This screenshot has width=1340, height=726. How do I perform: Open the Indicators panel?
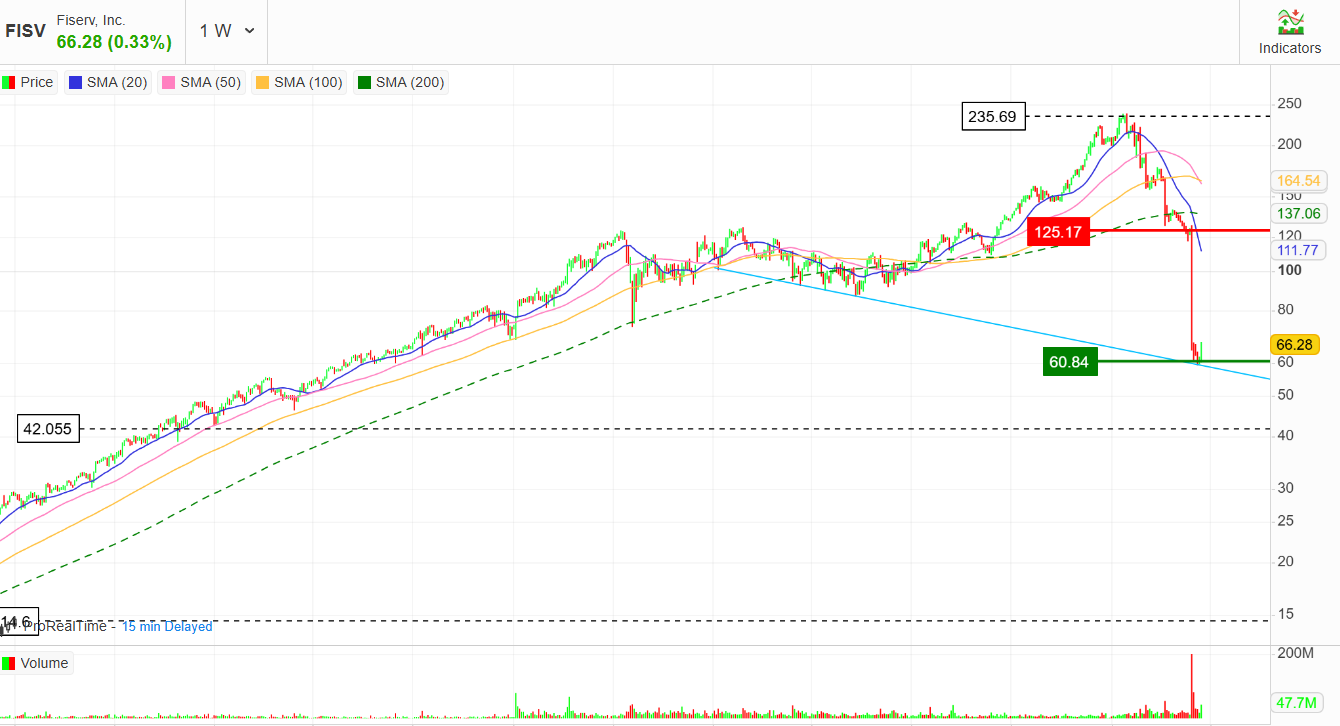(x=1289, y=32)
